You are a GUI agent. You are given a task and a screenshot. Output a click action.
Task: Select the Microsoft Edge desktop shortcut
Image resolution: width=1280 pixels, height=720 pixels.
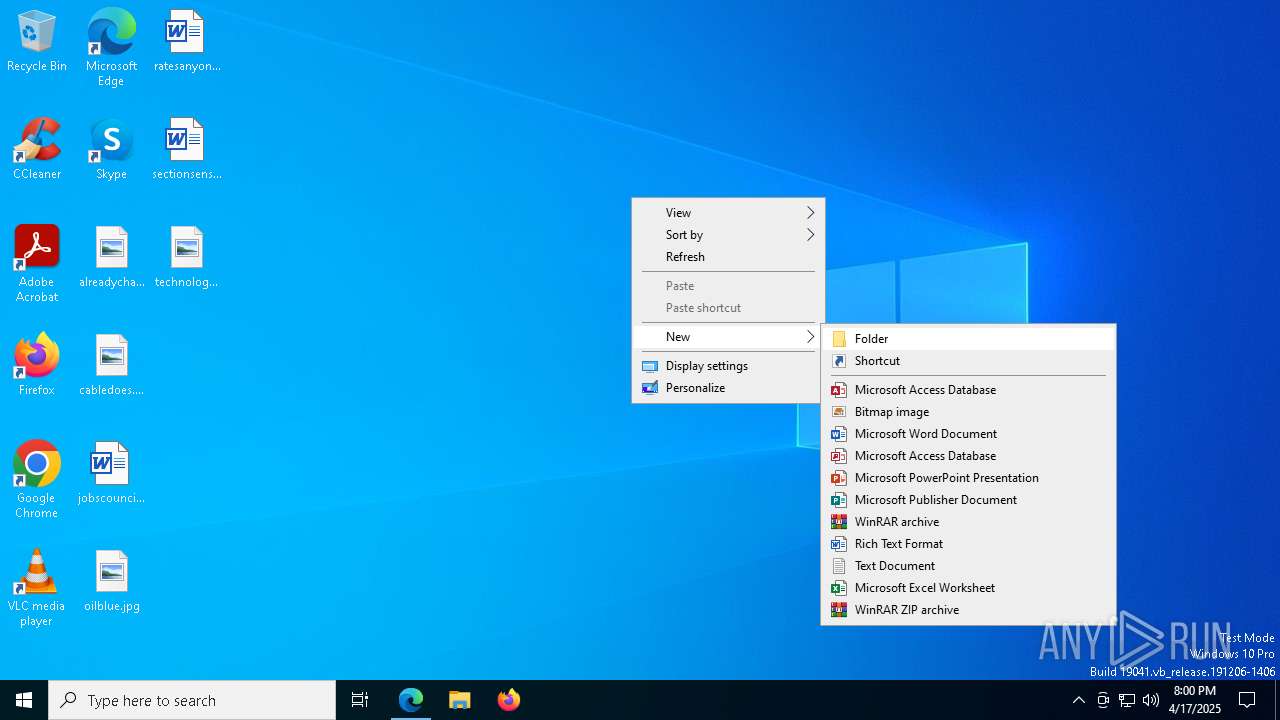point(111,47)
